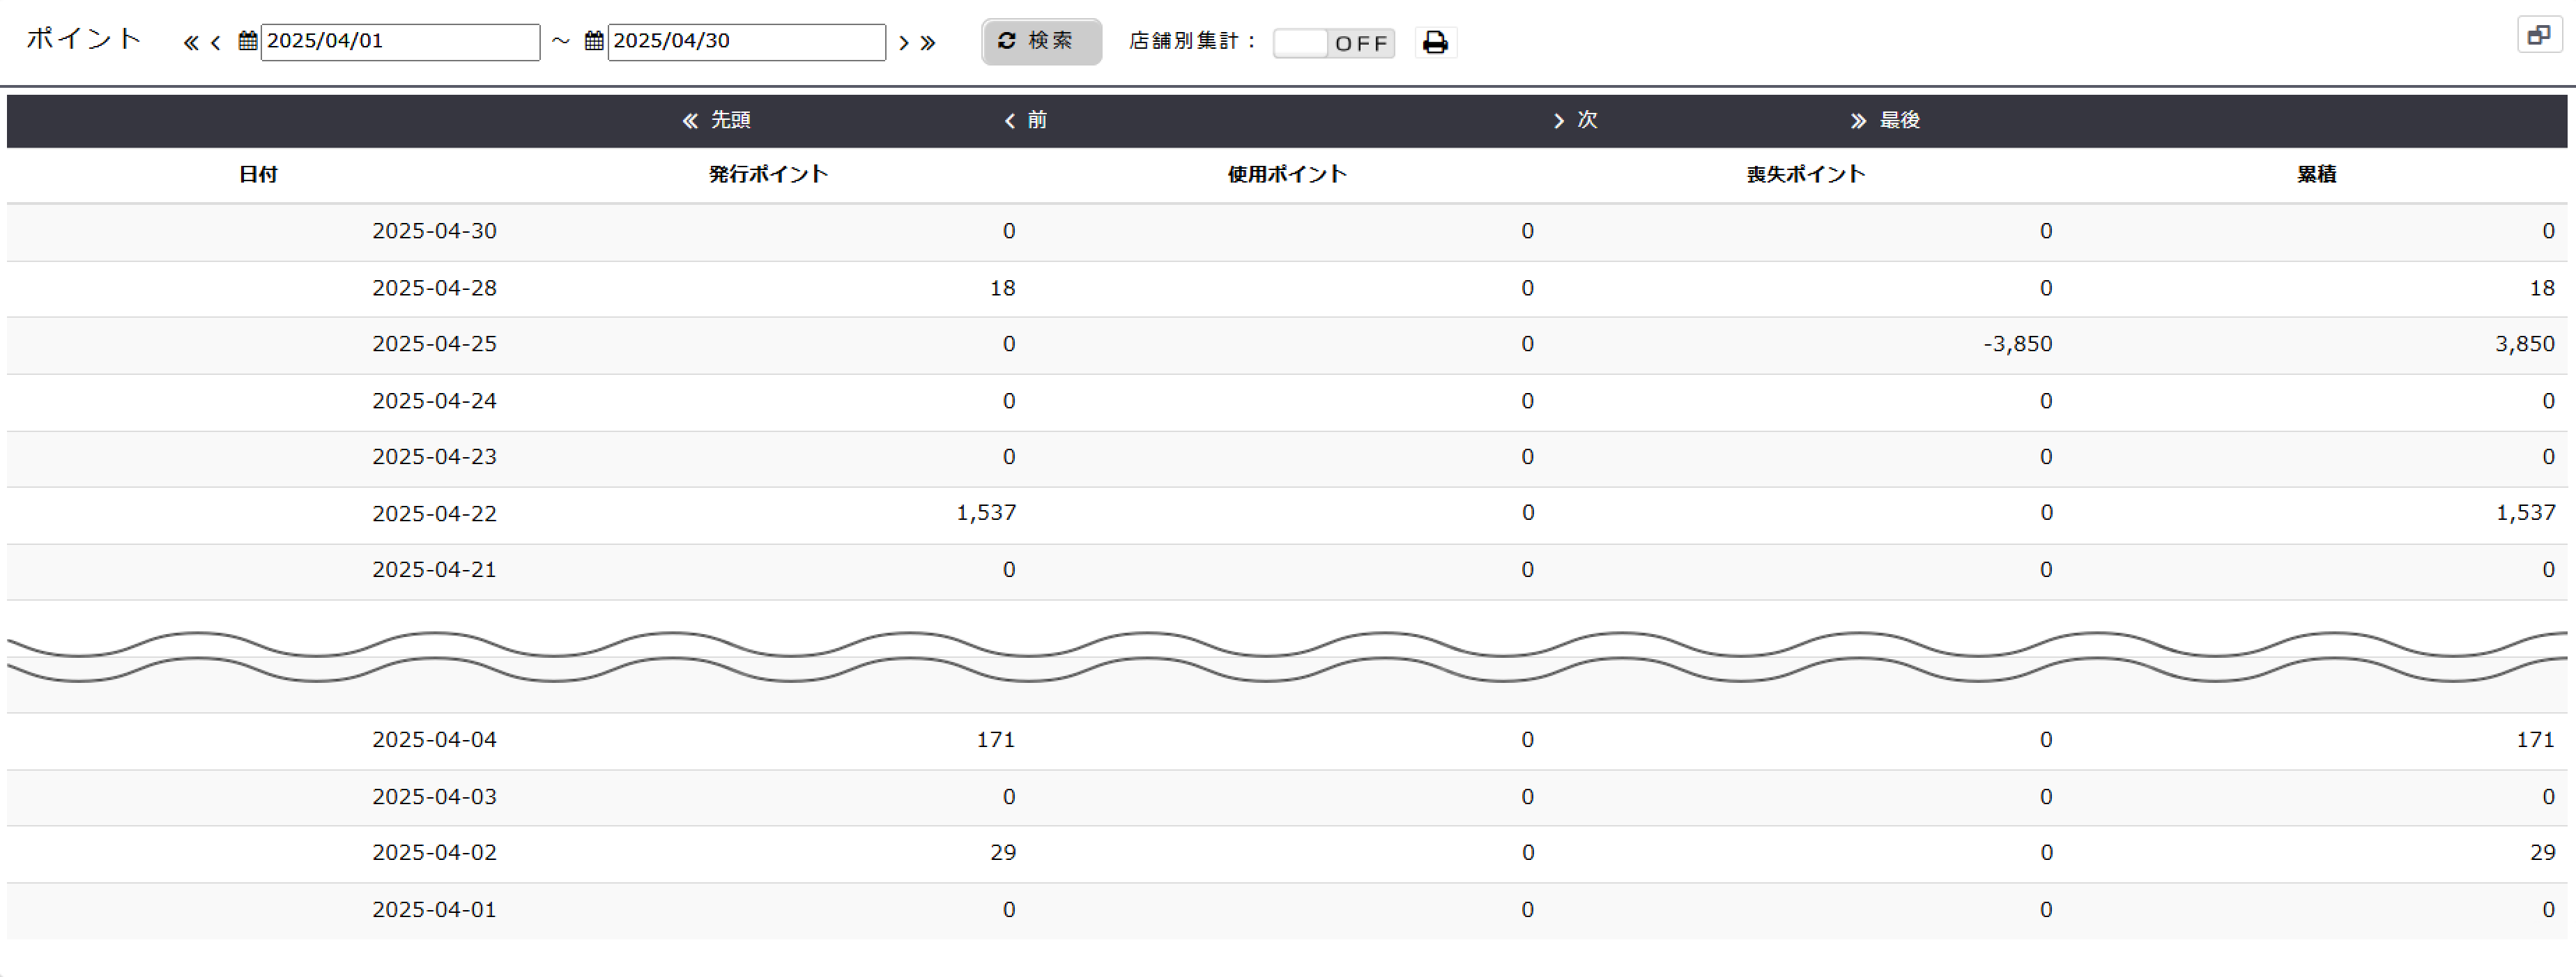Select the 2025-04-25 row date
The height and width of the screenshot is (977, 2576).
point(434,344)
